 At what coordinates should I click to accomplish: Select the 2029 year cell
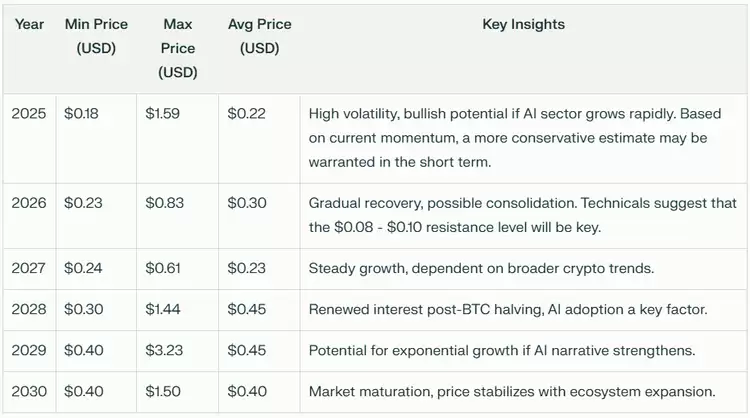(29, 351)
